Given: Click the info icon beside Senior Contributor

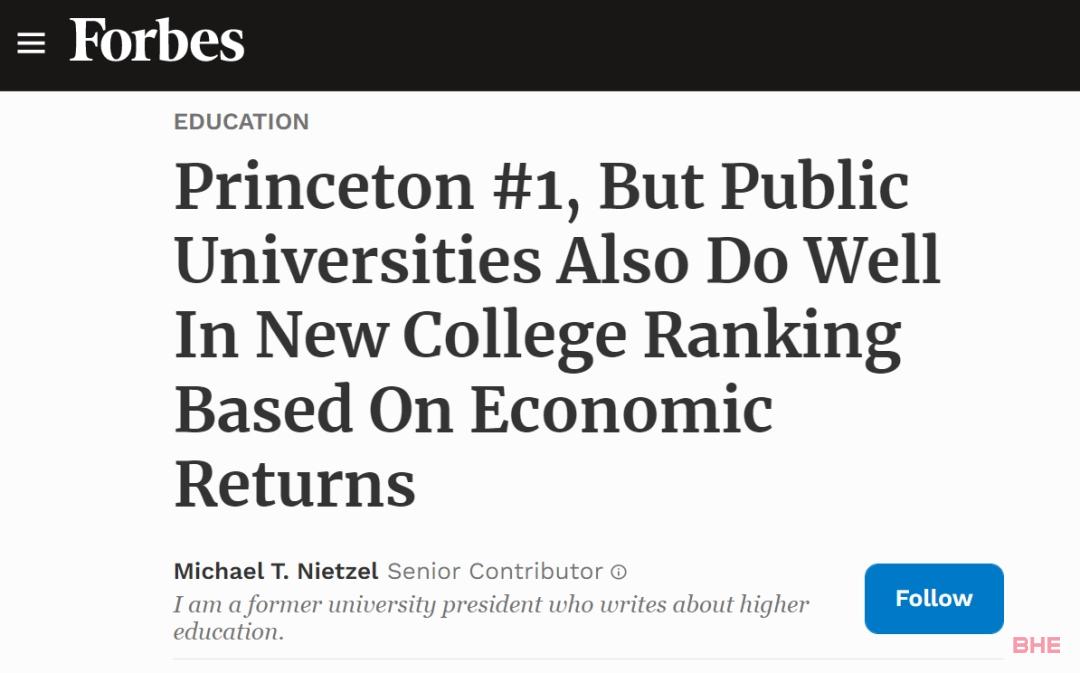Looking at the screenshot, I should [619, 572].
